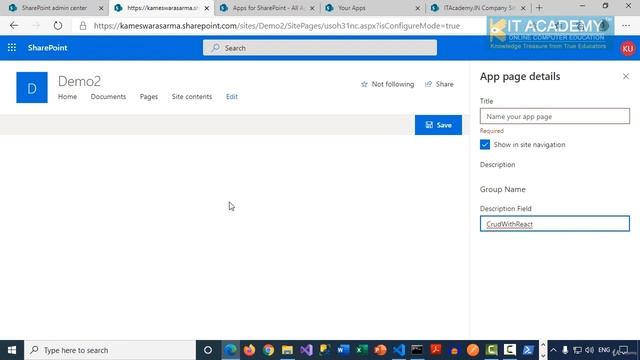
Task: Open network status tray icon
Action: coord(577,350)
